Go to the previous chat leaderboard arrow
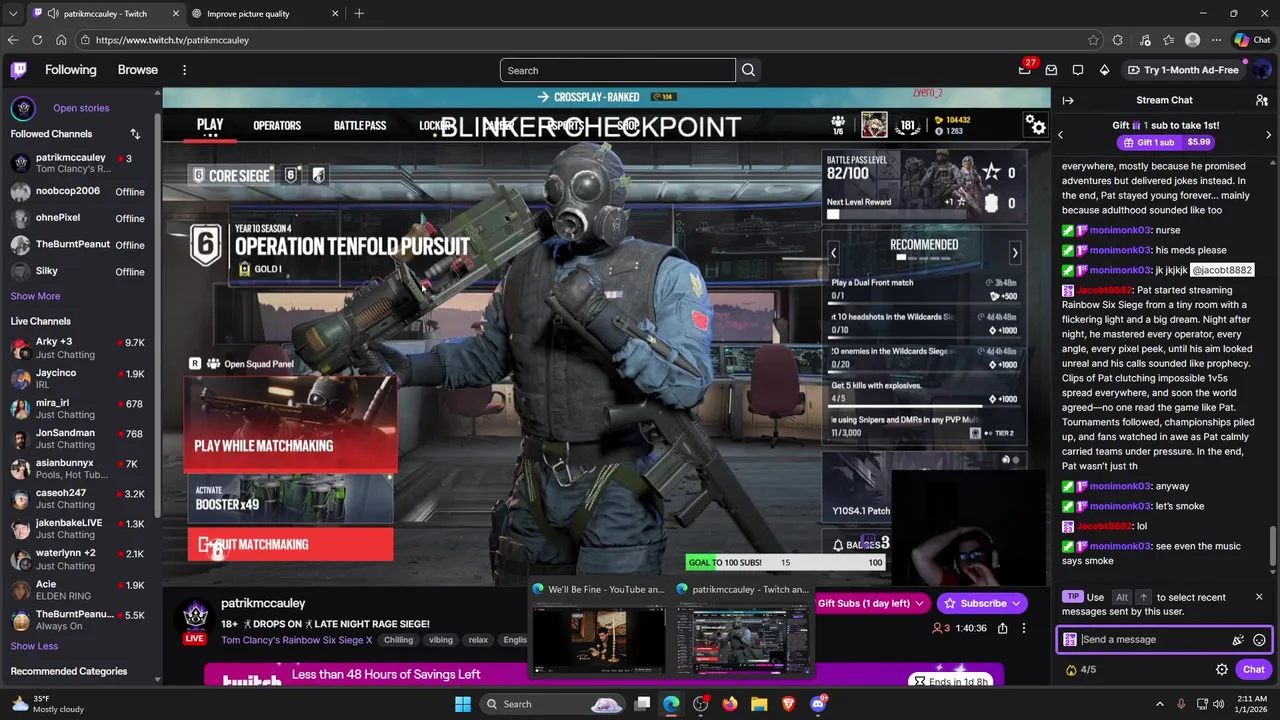This screenshot has height=720, width=1280. point(1061,135)
